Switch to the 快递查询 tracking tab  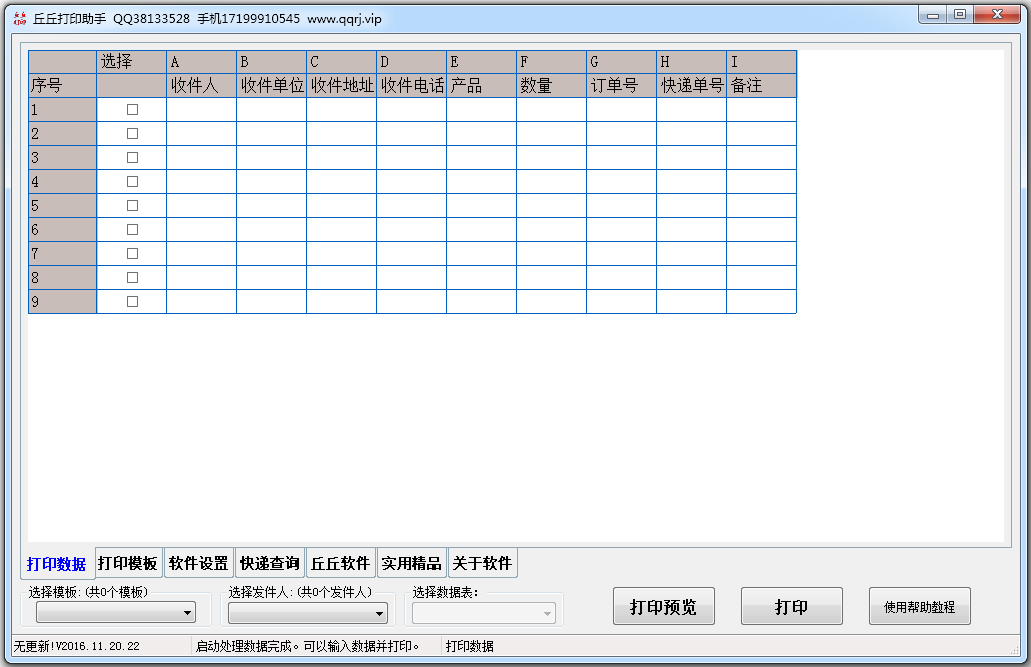[x=271, y=562]
